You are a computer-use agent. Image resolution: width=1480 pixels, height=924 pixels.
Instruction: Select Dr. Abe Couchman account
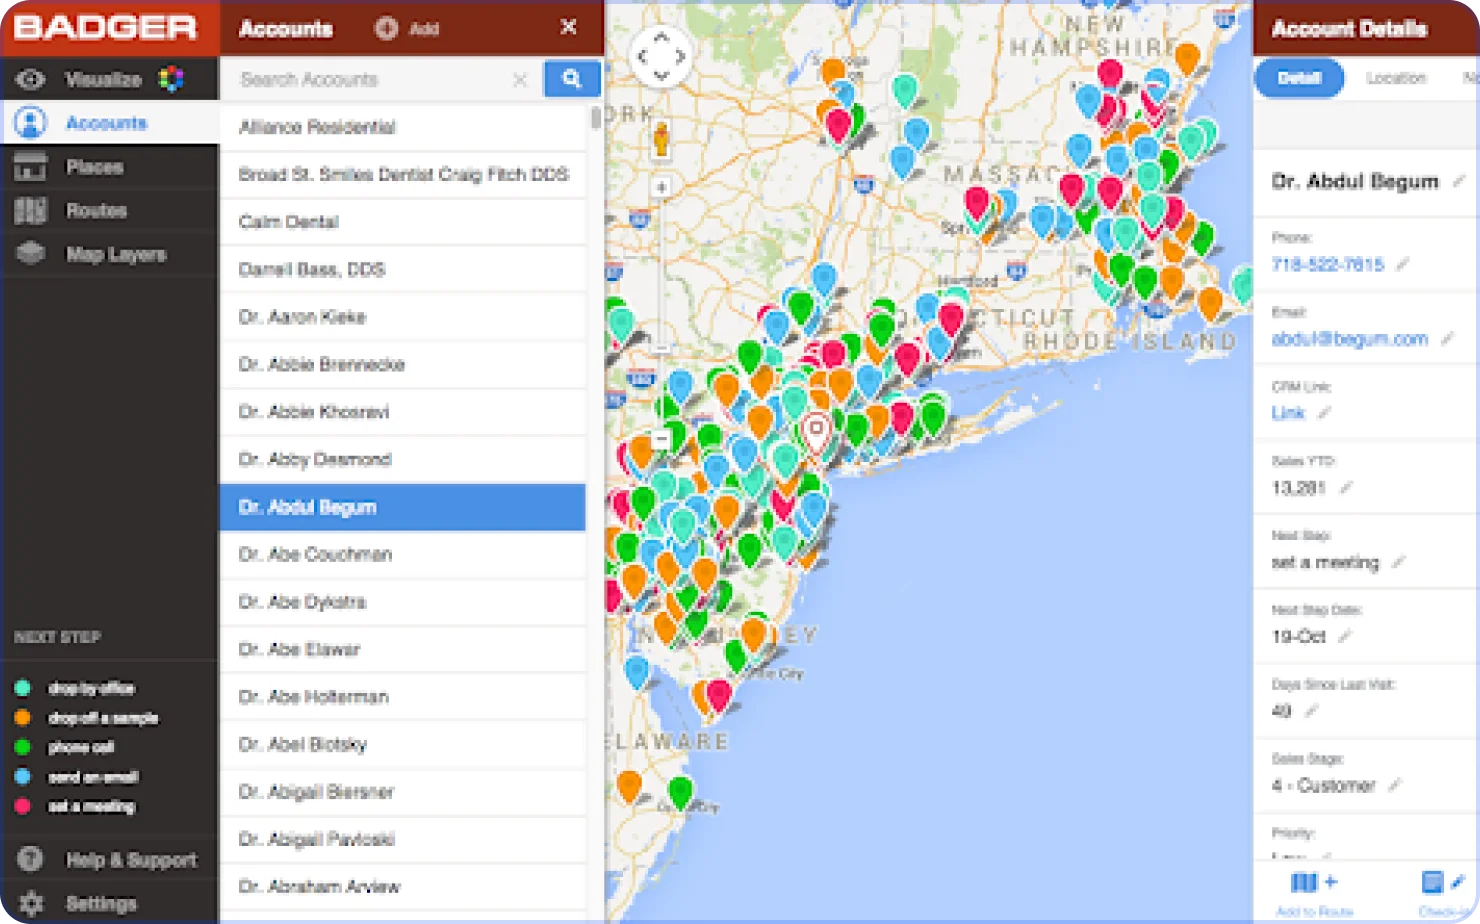click(x=402, y=554)
